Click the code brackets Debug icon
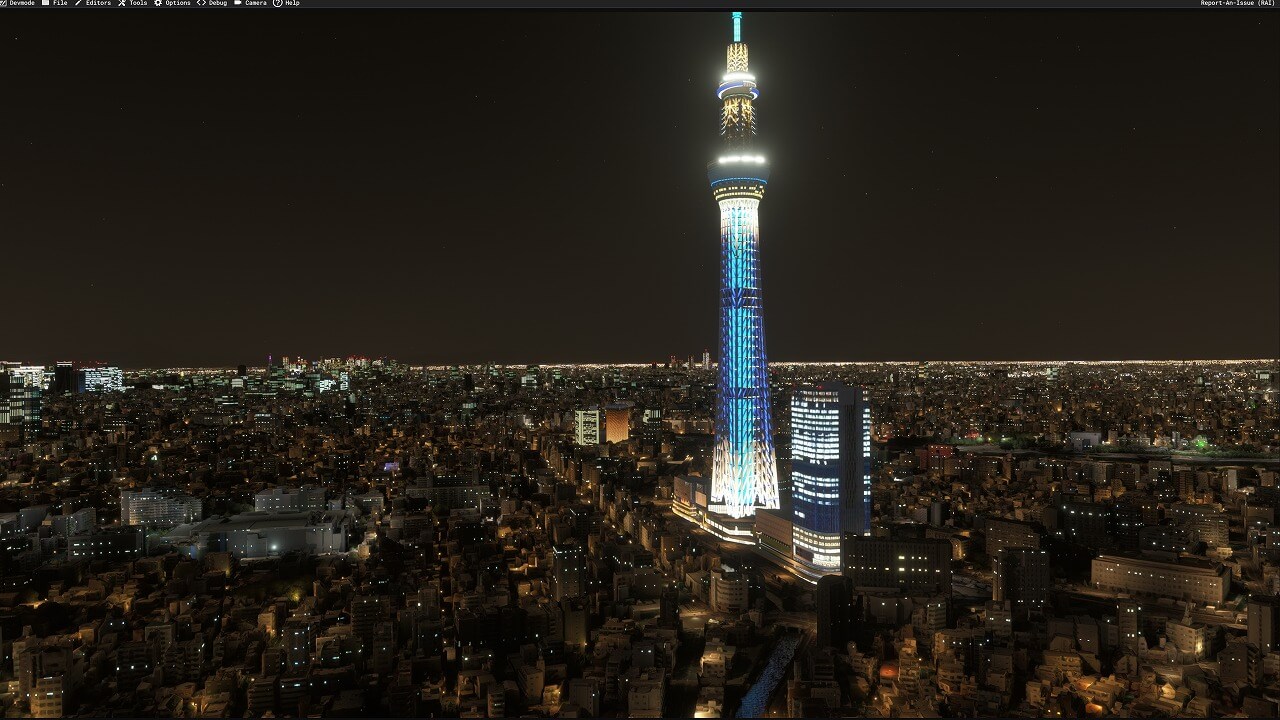The width and height of the screenshot is (1280, 720). pos(201,3)
